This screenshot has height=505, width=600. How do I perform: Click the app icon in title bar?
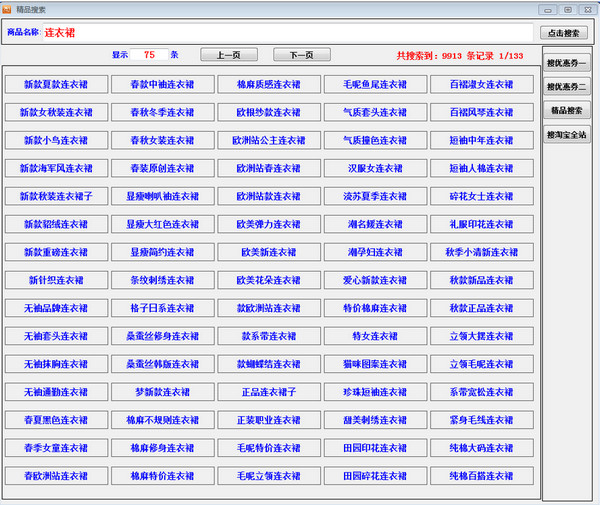[7, 9]
